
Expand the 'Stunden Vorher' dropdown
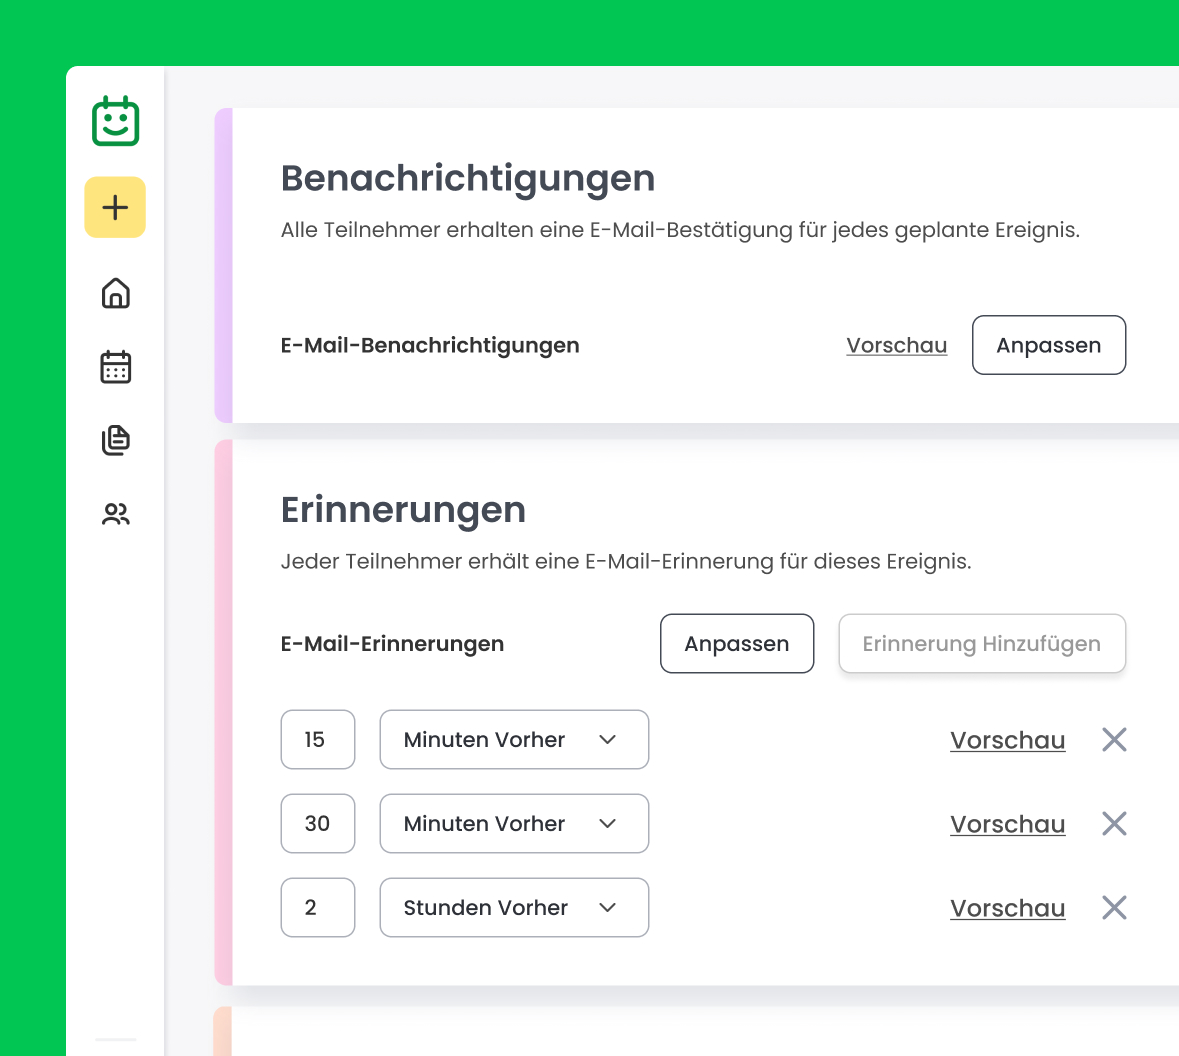pos(514,908)
